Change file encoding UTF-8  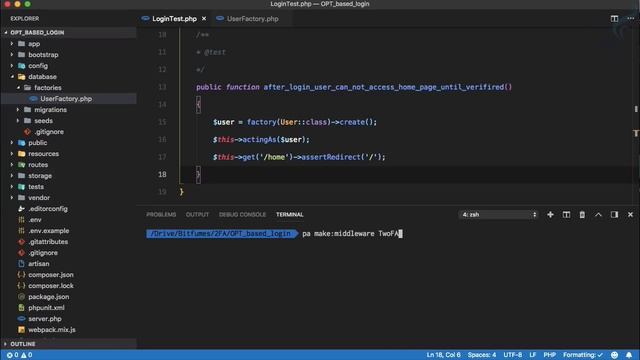(512, 355)
